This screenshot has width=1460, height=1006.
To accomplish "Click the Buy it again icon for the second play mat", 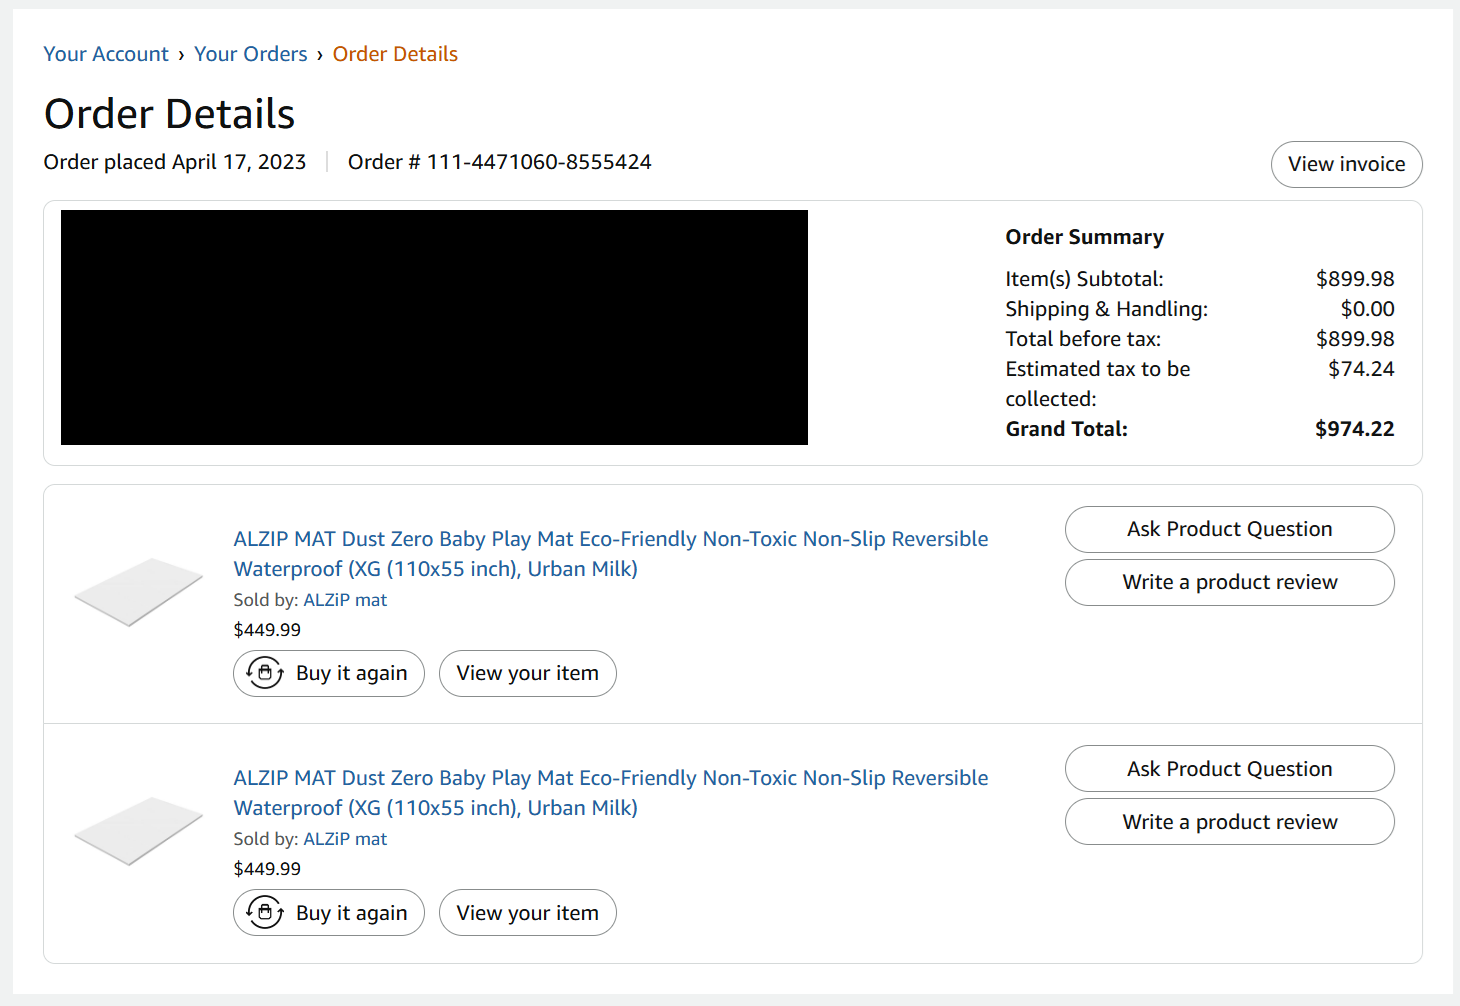I will [265, 912].
